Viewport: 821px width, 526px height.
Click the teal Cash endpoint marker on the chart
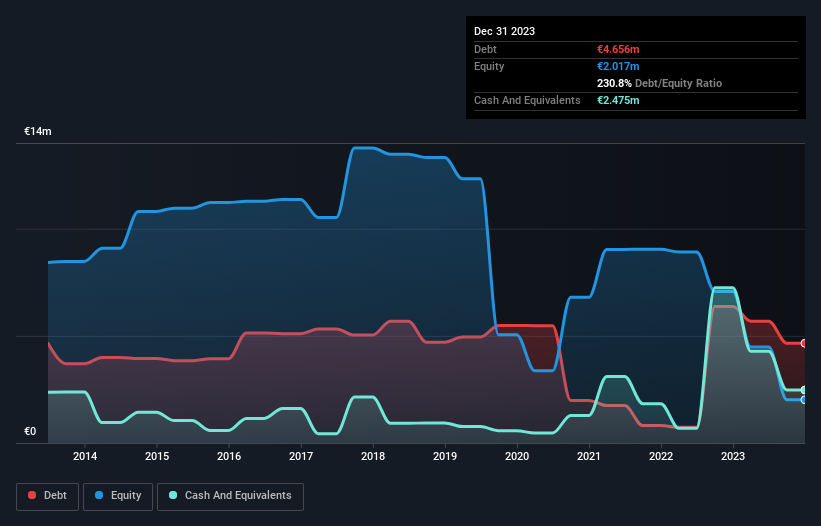point(804,390)
